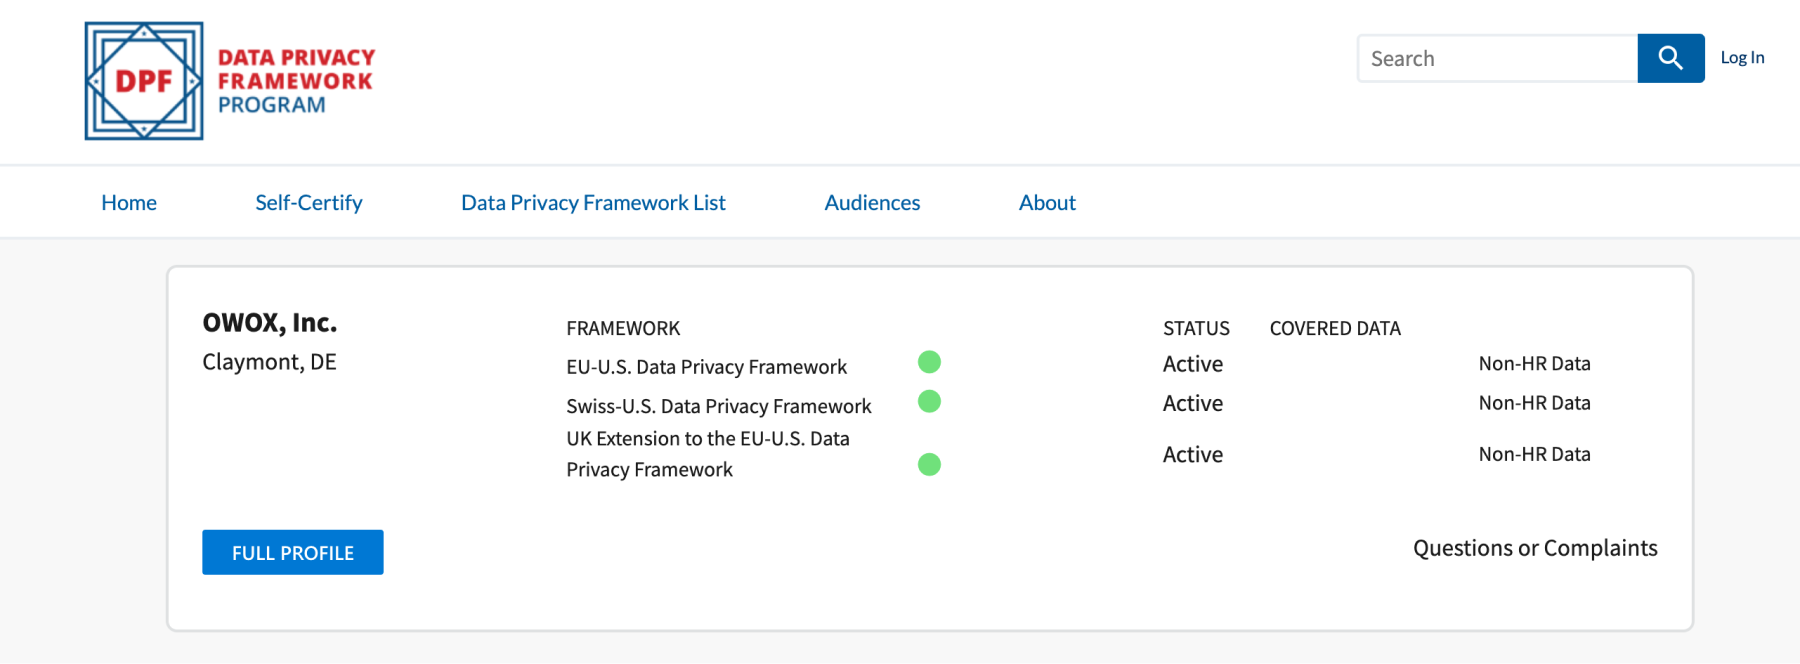Click UK Extension to the EU-U.S. Data Privacy Framework text

[x=708, y=454]
